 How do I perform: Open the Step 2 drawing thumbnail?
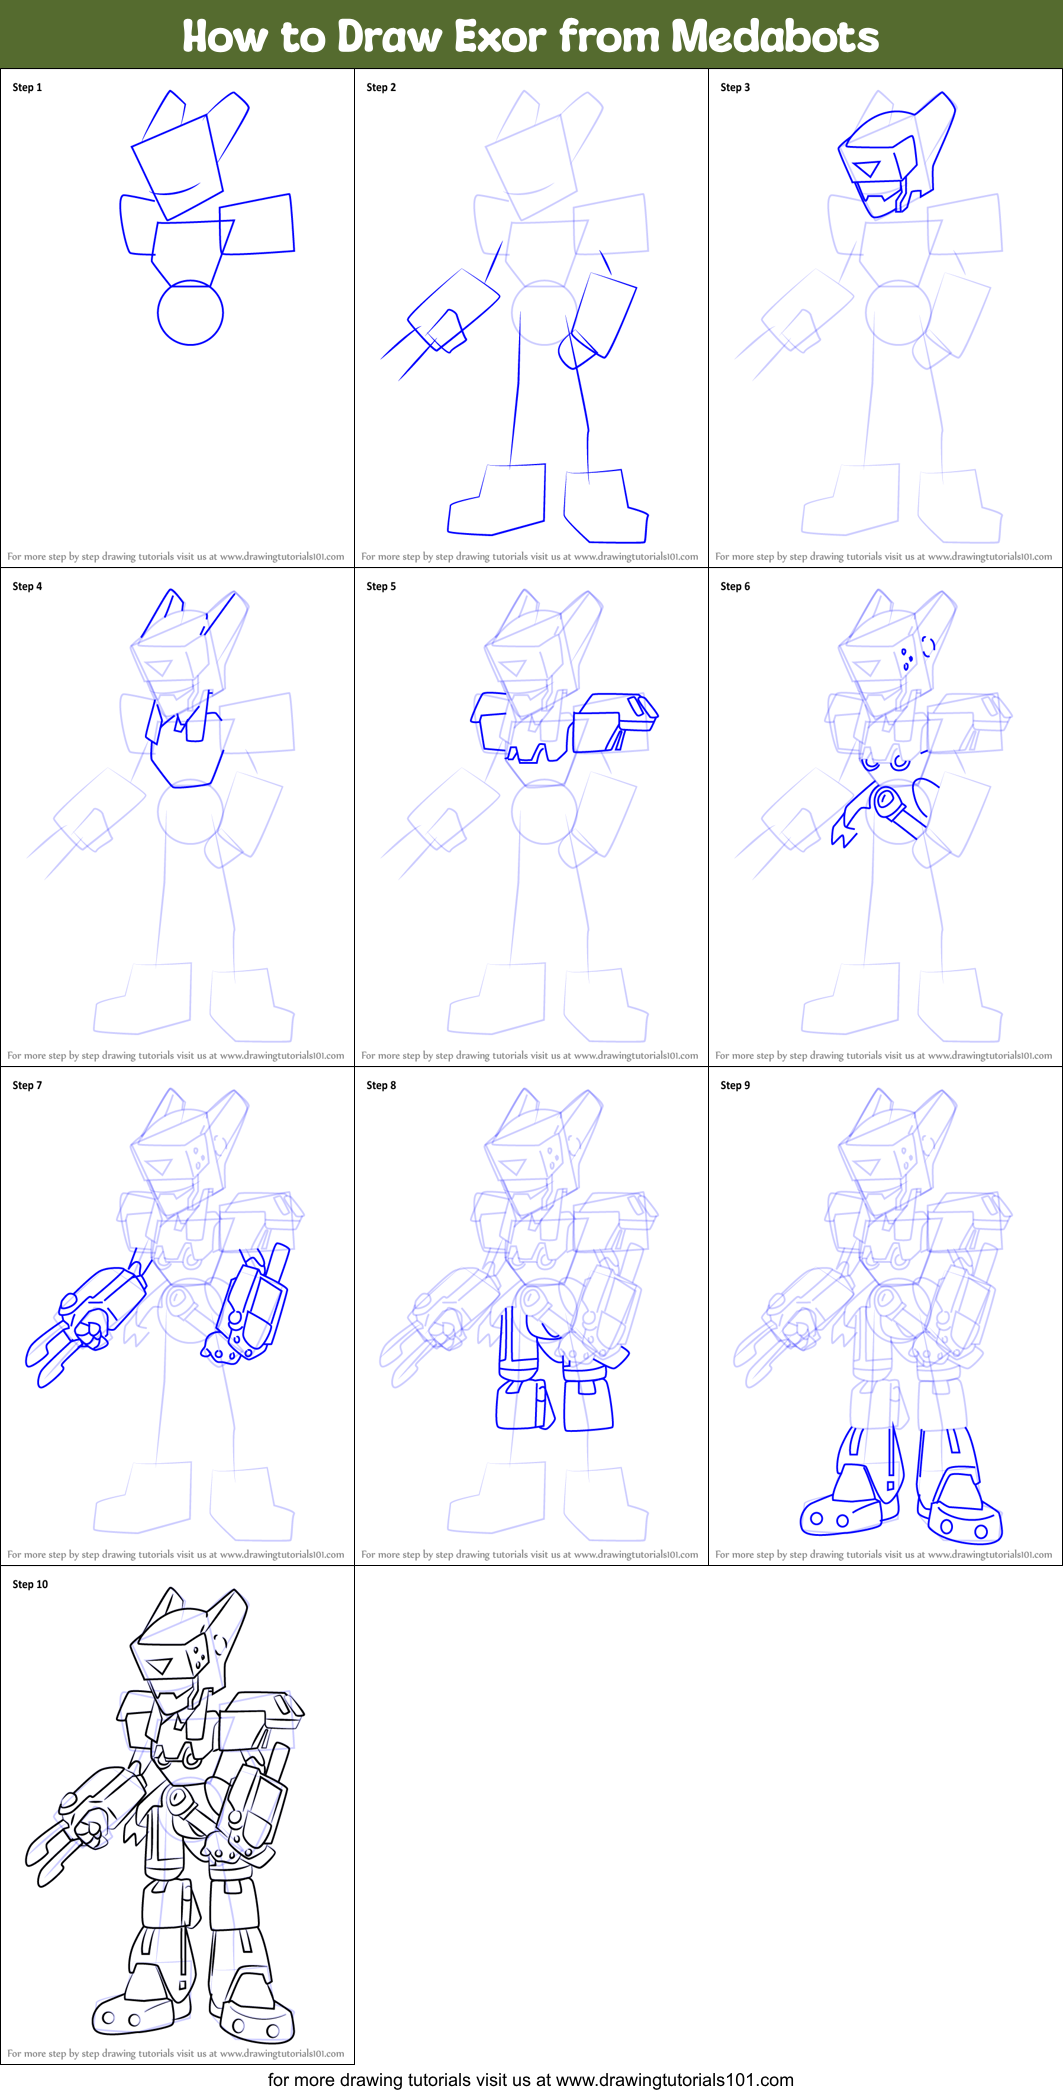click(531, 318)
